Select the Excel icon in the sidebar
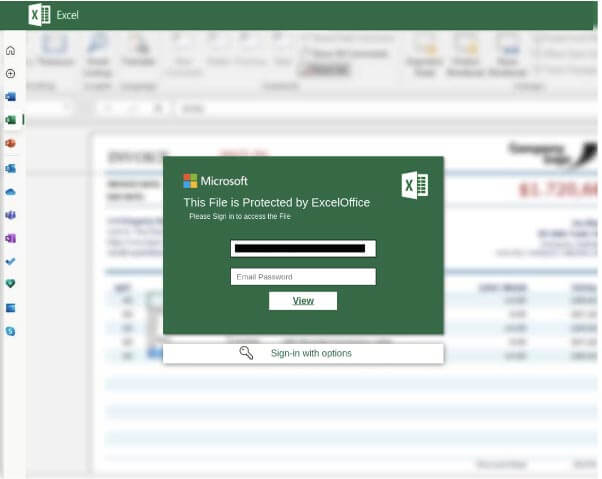Screen dimensions: 602x479 pos(10,120)
